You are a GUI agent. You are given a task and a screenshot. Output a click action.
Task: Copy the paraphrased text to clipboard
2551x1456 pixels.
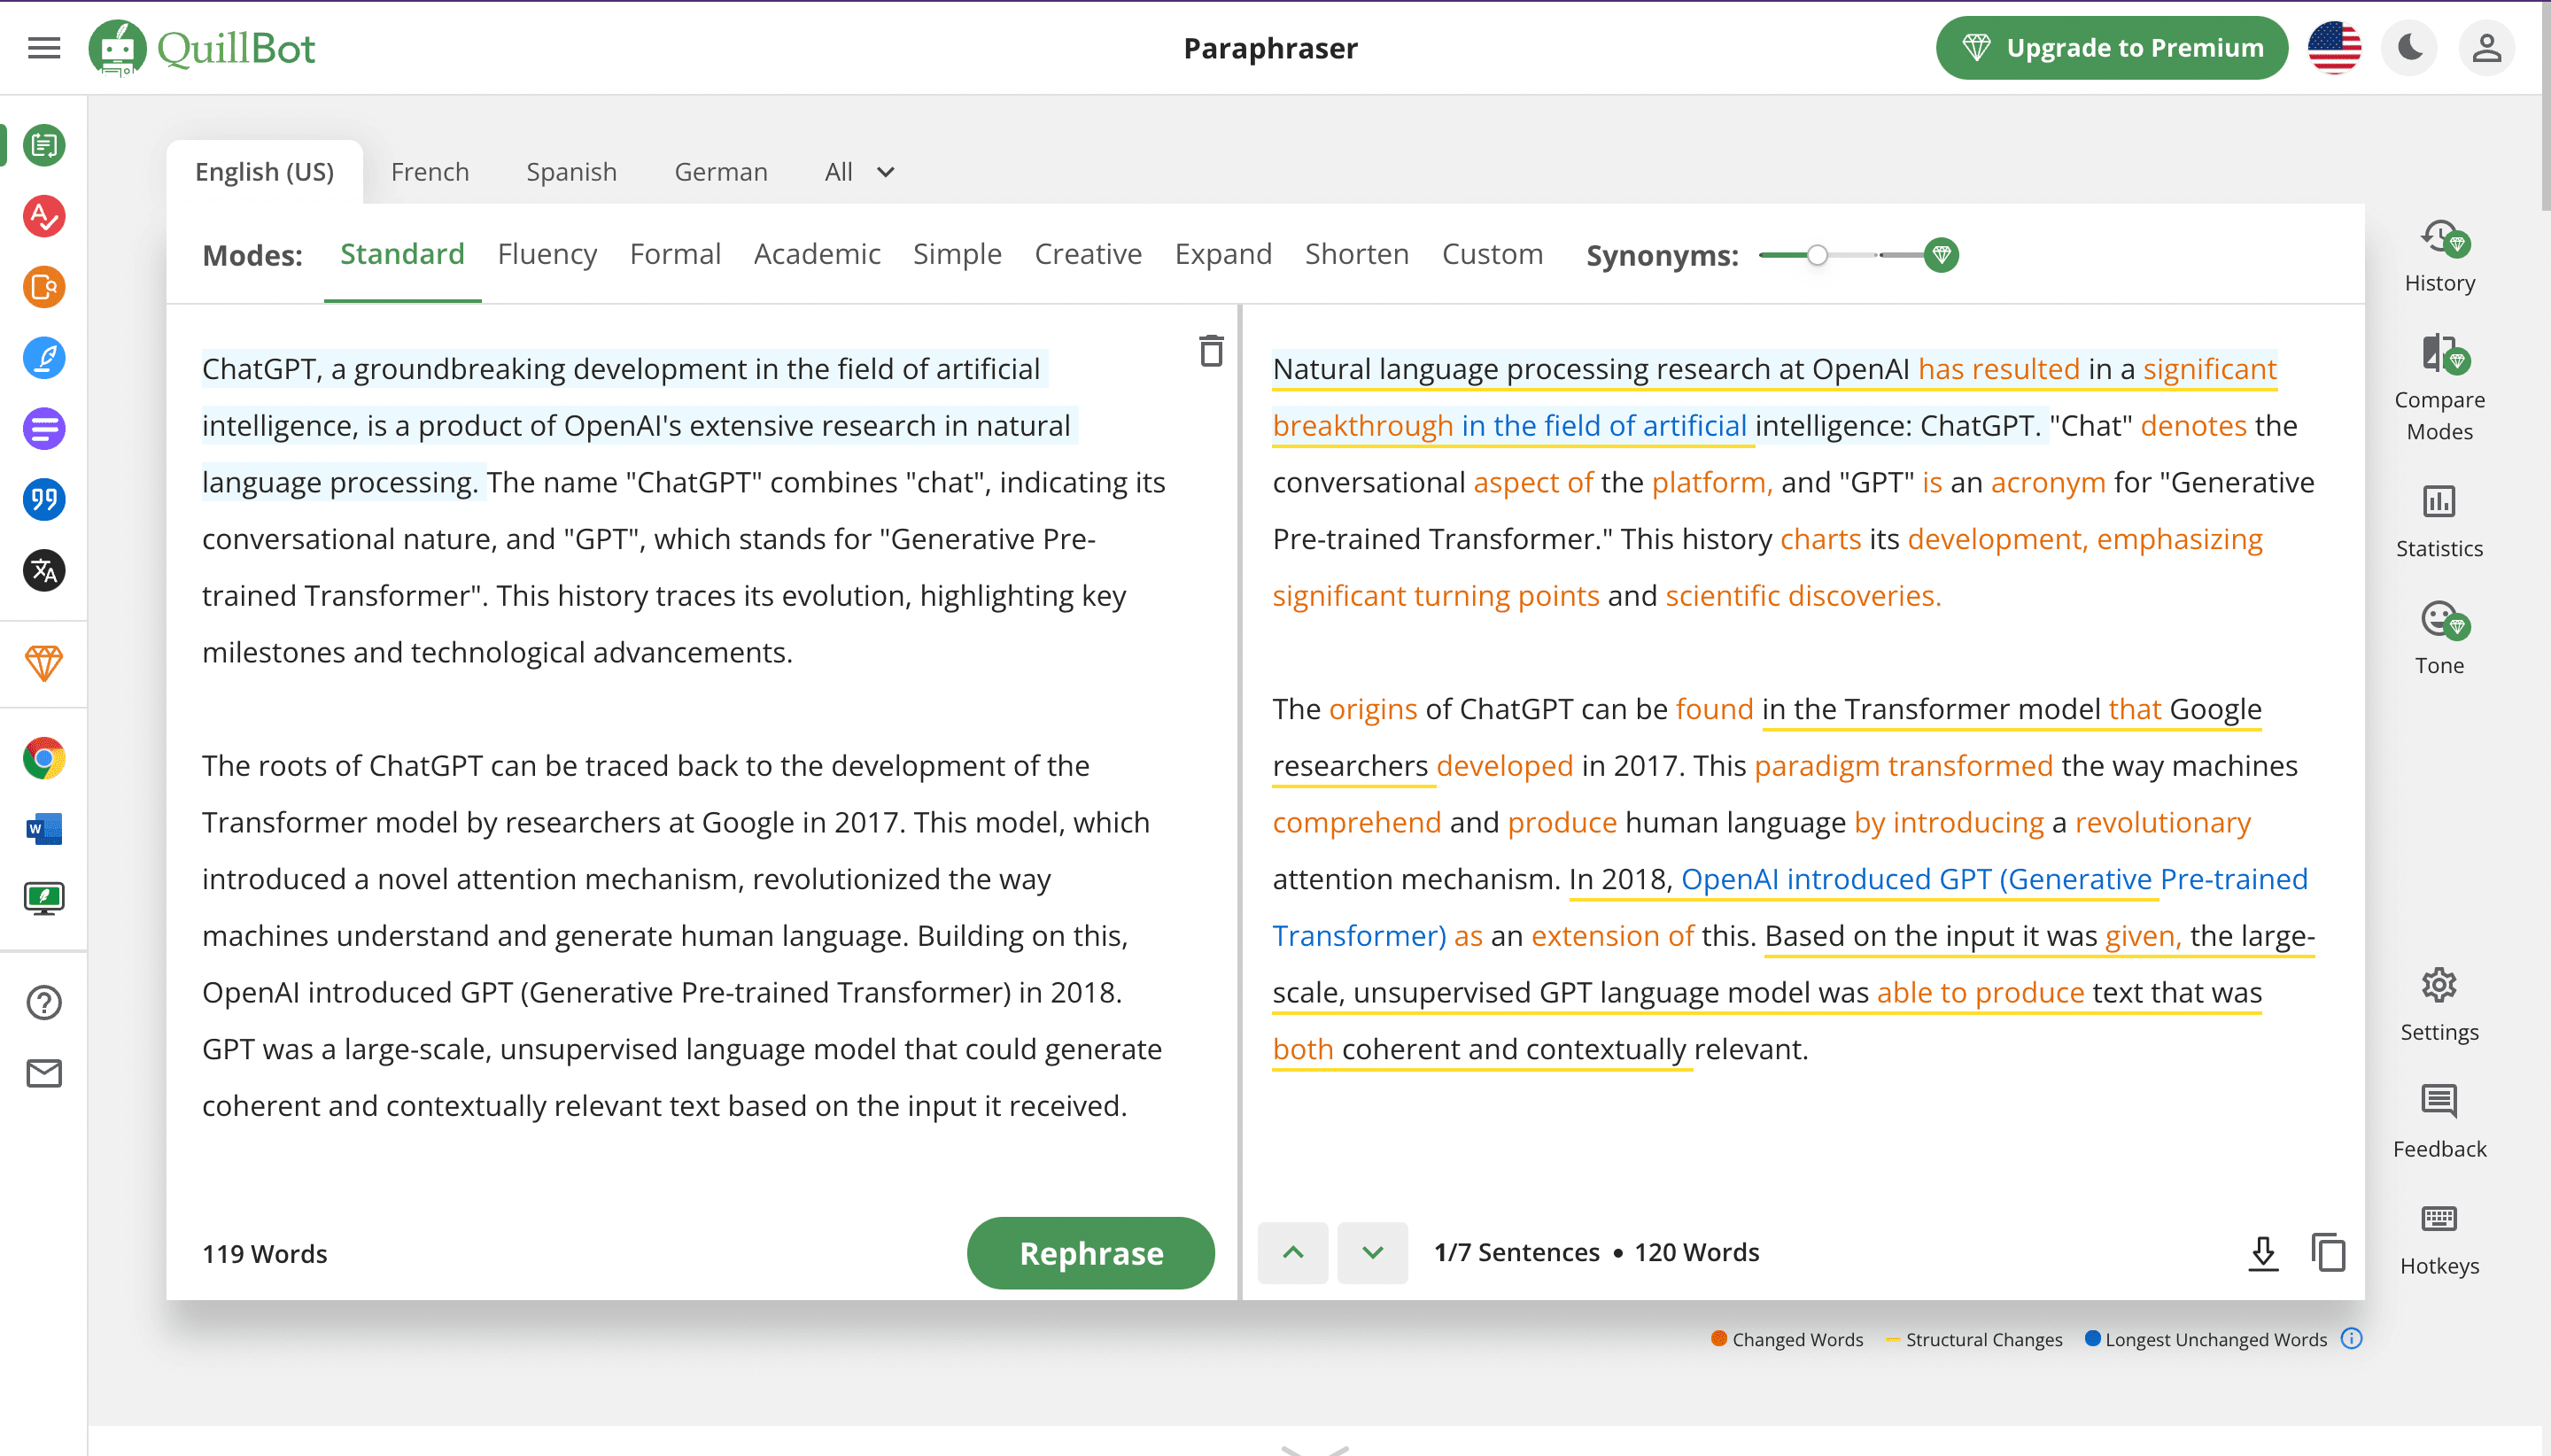tap(2328, 1253)
